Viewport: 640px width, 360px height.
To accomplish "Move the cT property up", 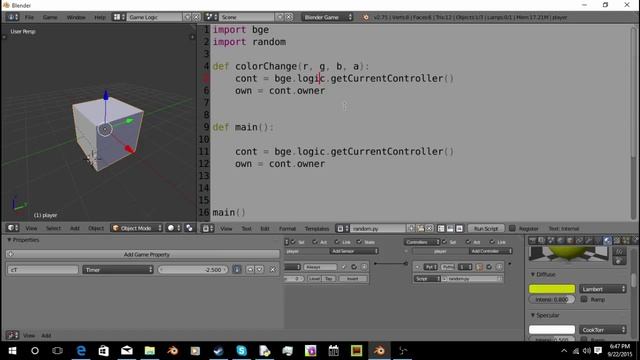I will pyautogui.click(x=250, y=269).
